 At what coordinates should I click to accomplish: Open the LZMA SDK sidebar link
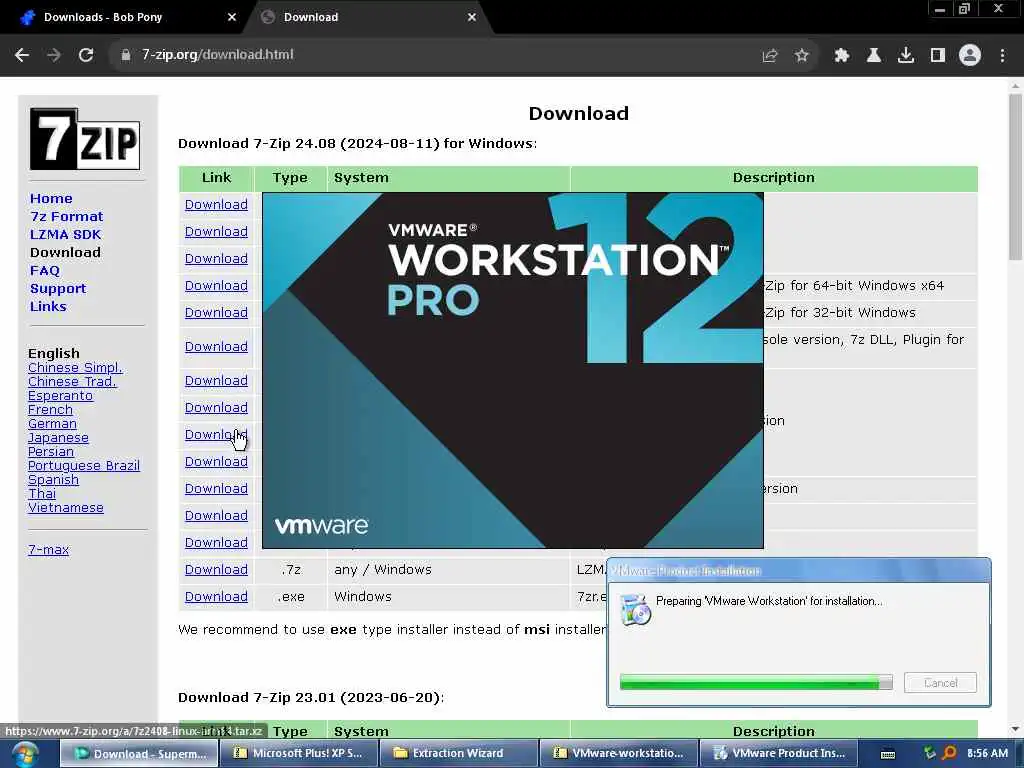click(x=65, y=234)
